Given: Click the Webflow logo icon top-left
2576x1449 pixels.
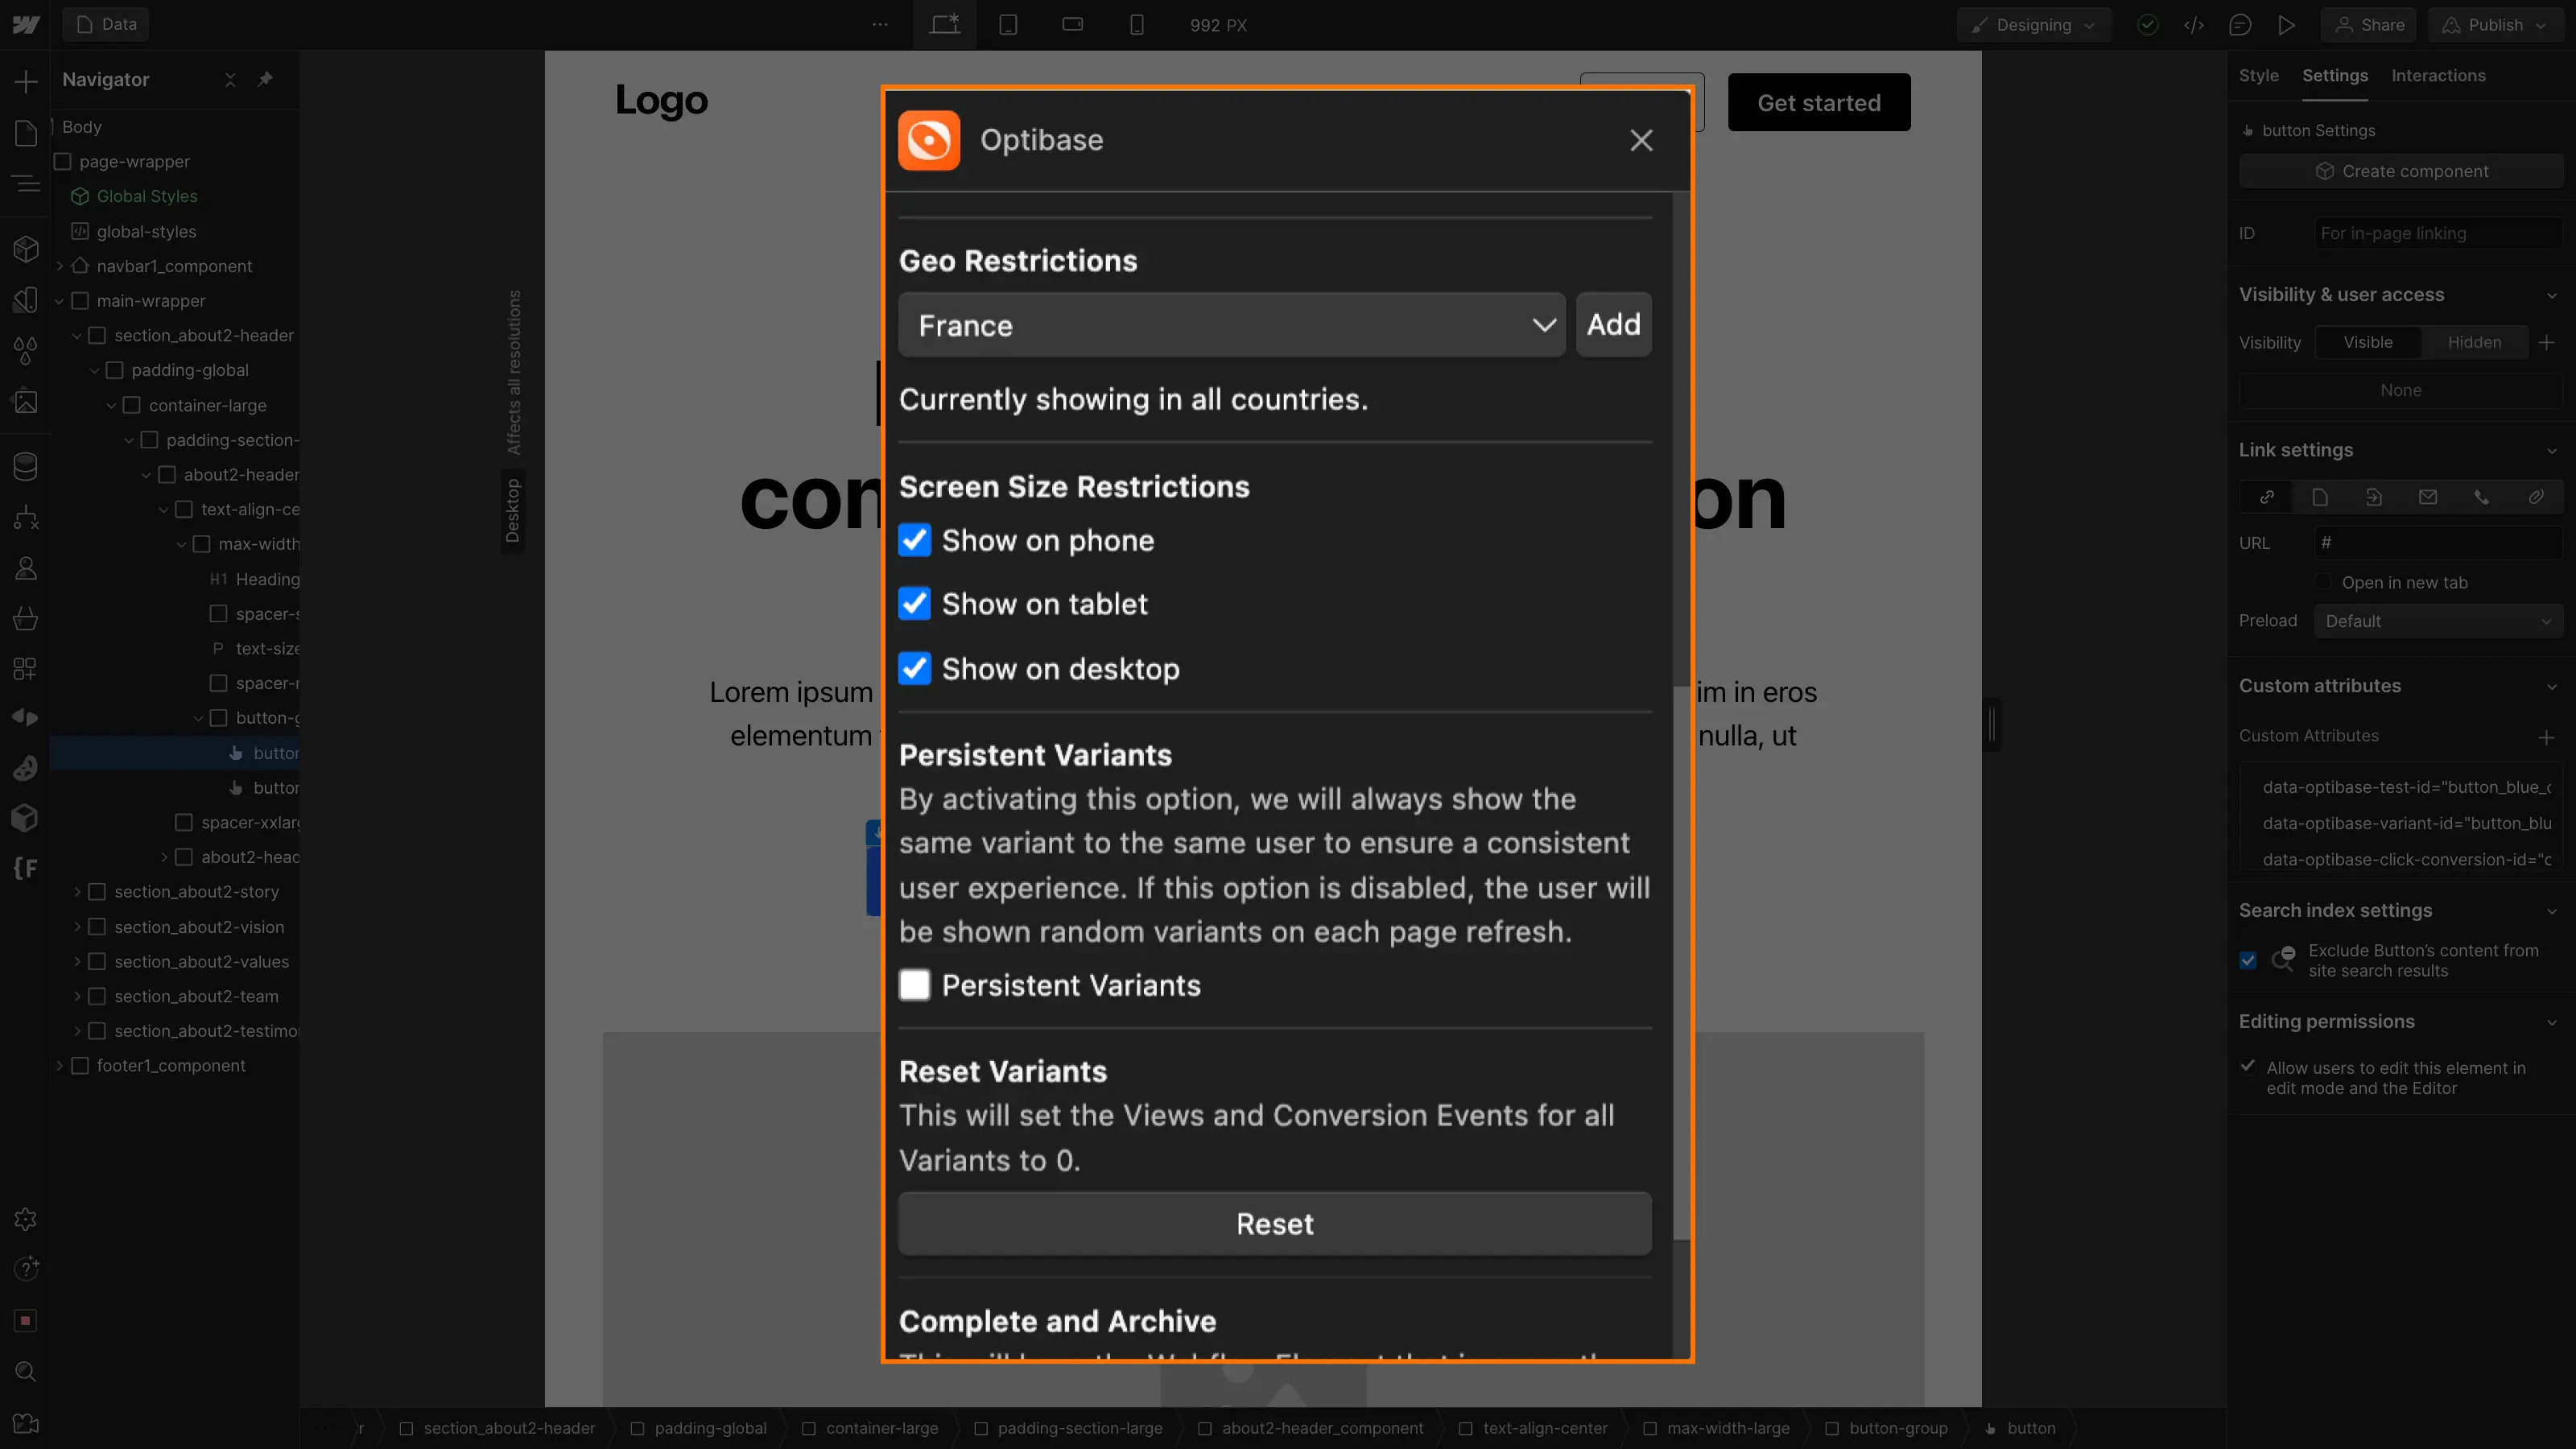Looking at the screenshot, I should pos(25,23).
